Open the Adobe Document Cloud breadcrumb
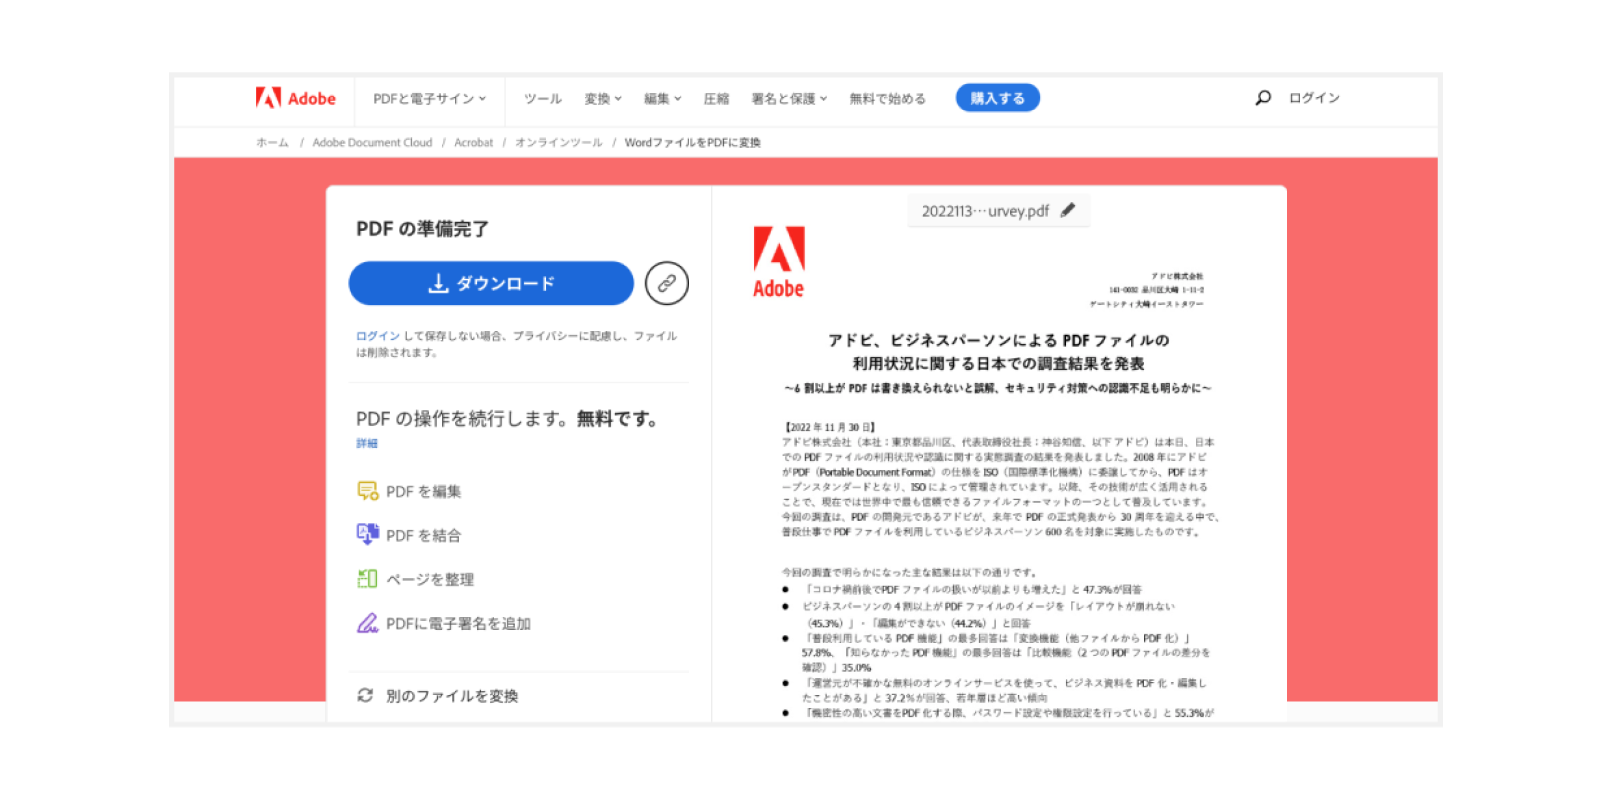Screen dimensions: 1612x800 pos(372,142)
